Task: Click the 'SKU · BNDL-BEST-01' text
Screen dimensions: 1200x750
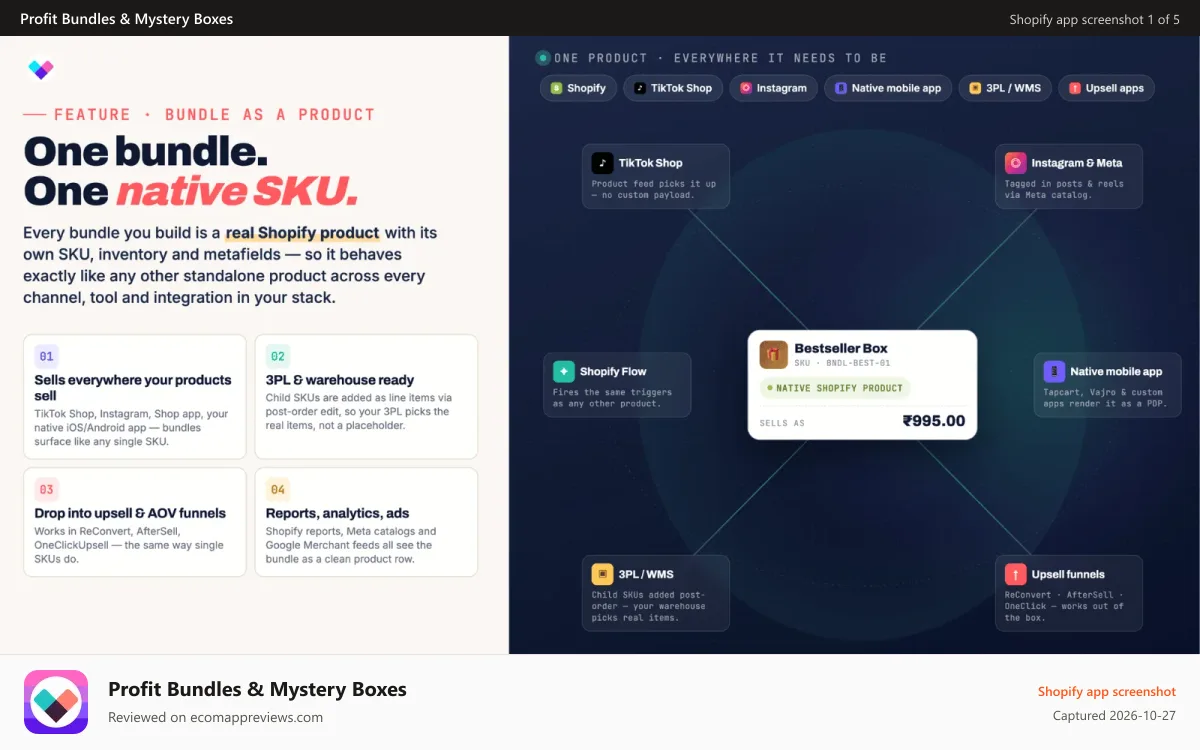Action: tap(842, 363)
